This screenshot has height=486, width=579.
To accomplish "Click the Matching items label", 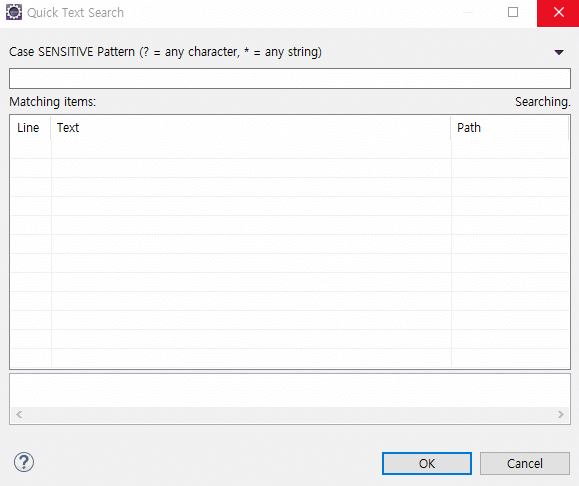I will 53,102.
